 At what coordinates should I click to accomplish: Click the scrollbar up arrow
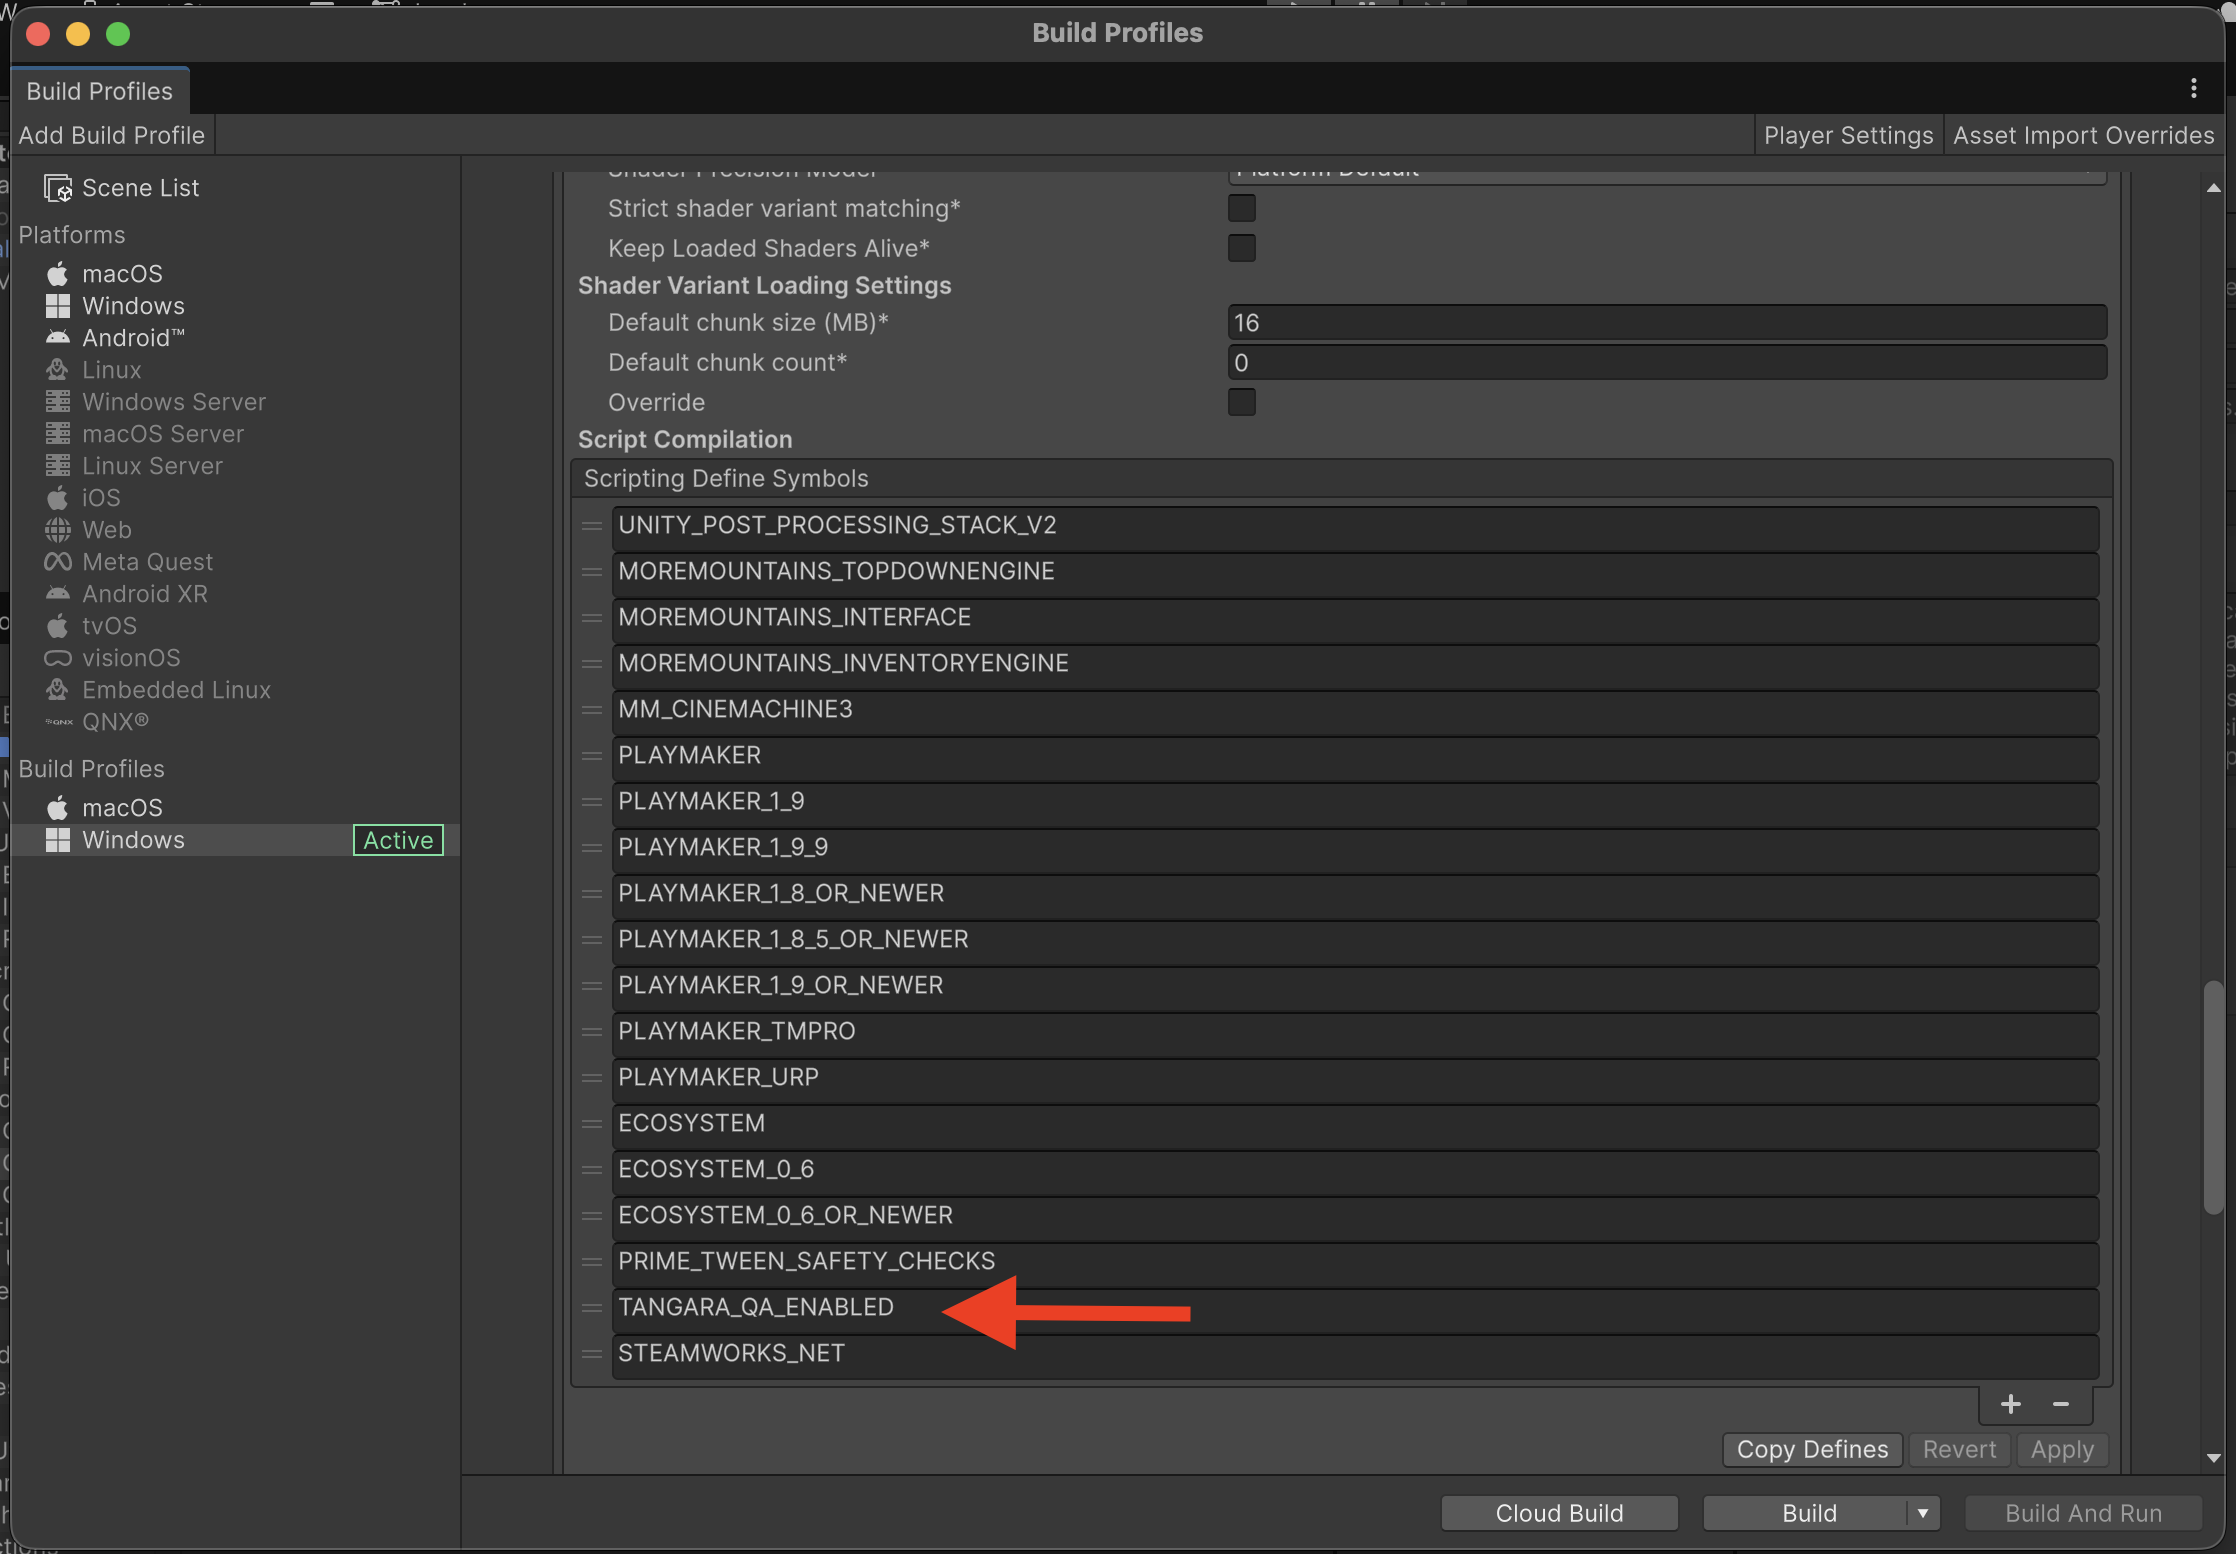(2213, 188)
